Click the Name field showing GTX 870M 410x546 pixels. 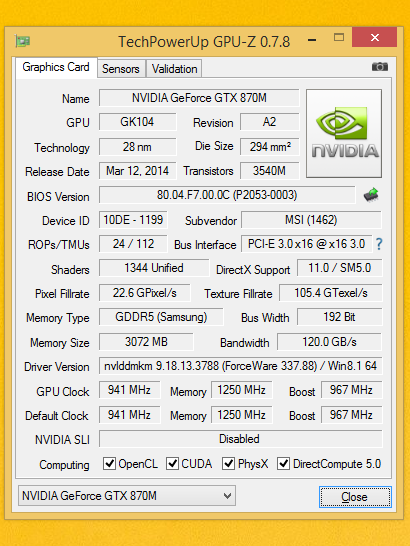tap(199, 98)
